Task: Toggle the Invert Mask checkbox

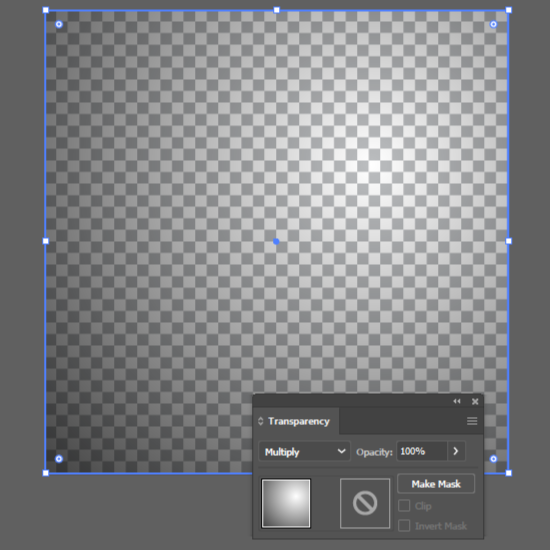Action: click(404, 526)
